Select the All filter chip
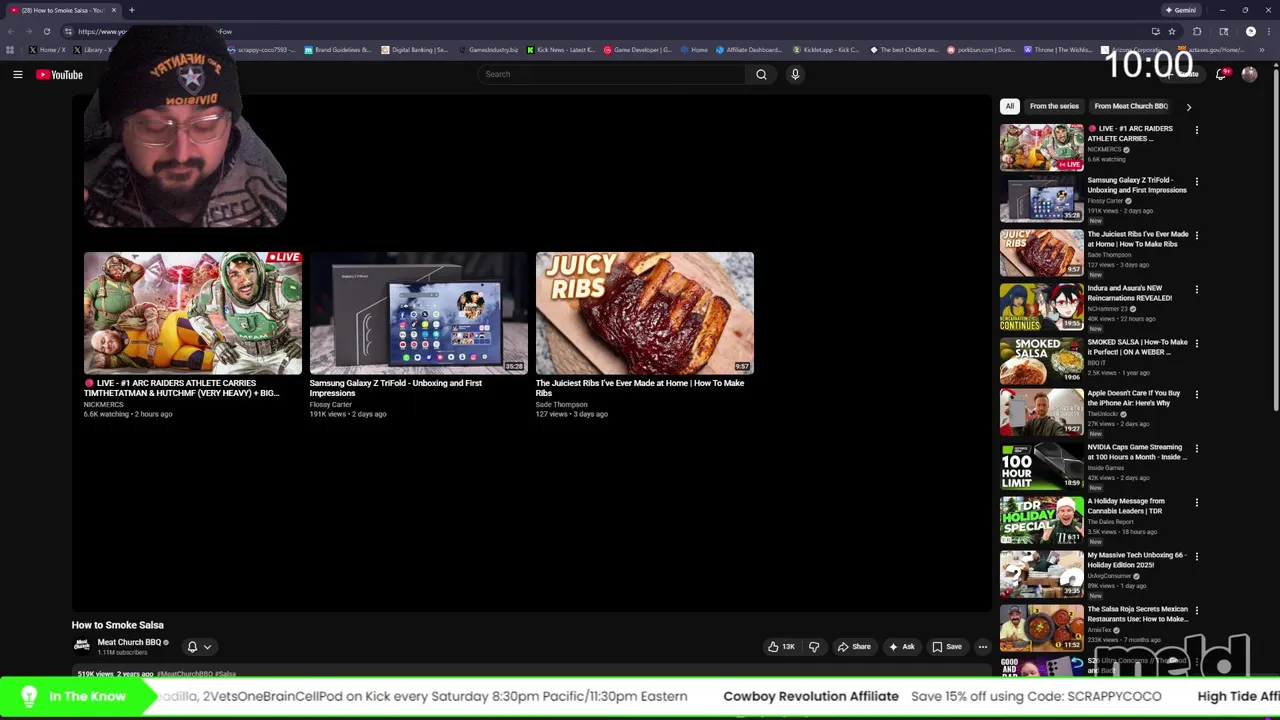Image resolution: width=1280 pixels, height=720 pixels. coord(1010,106)
